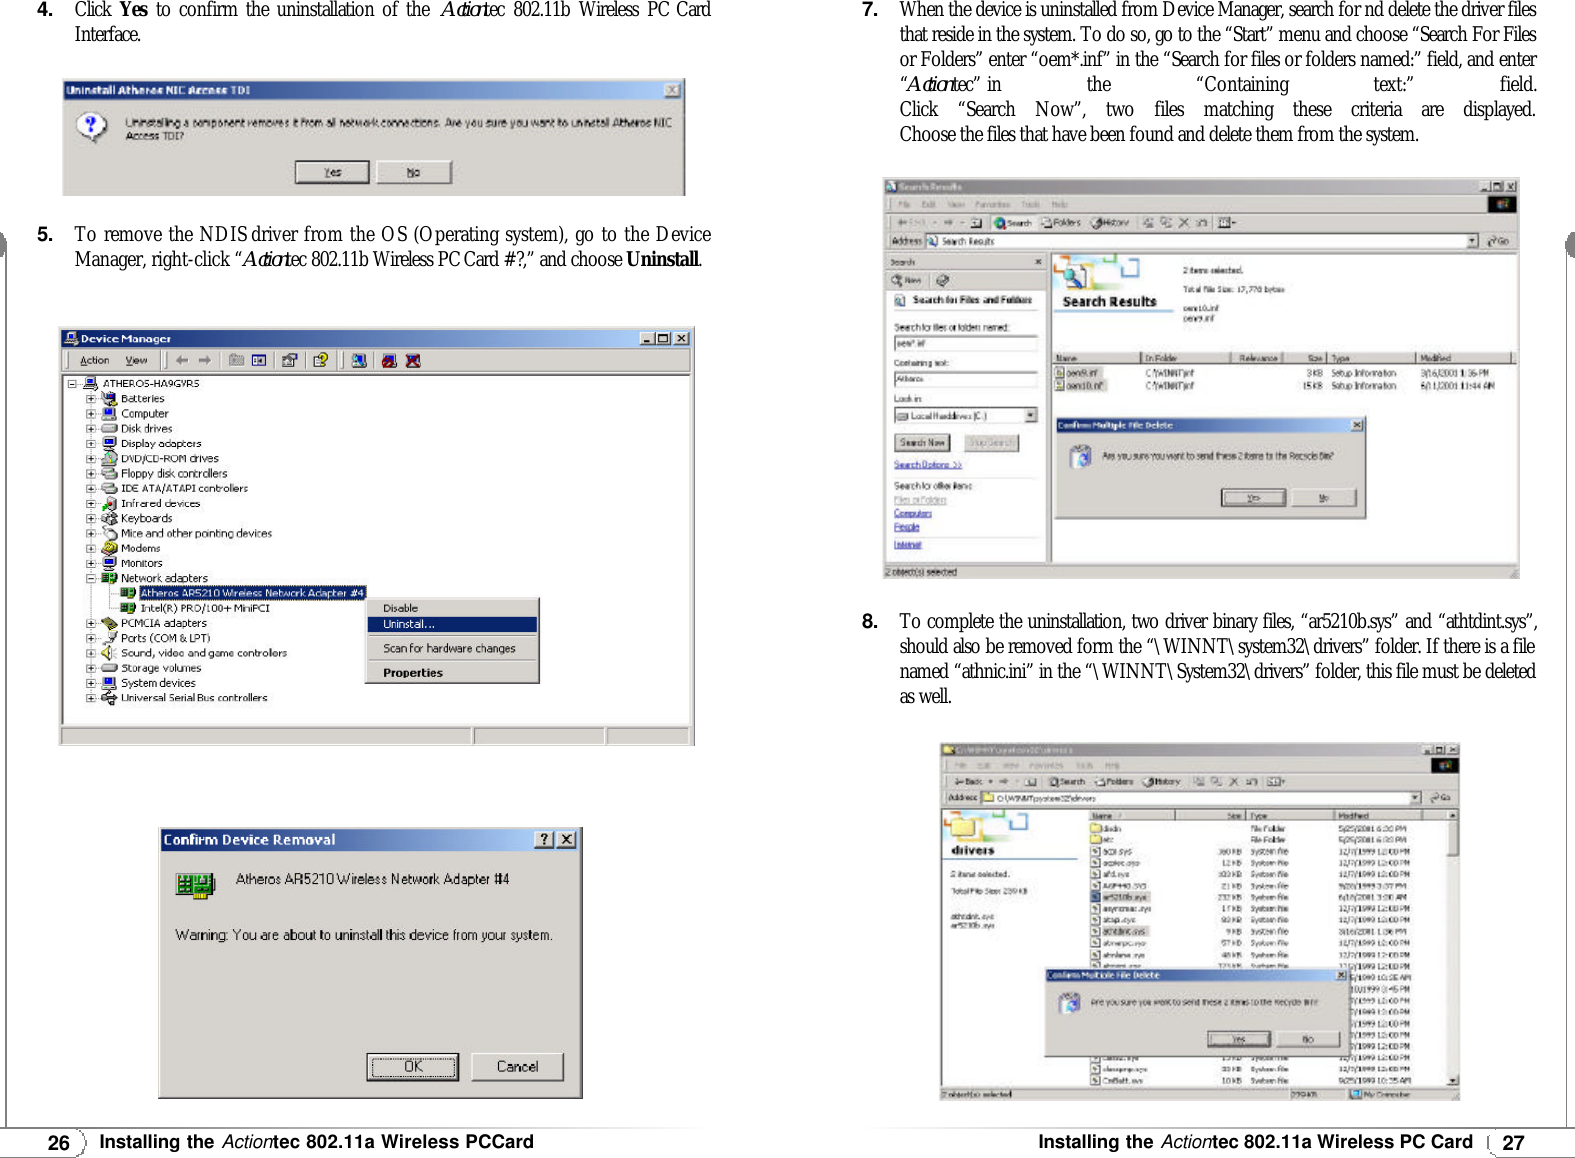Click the Search Options link
Viewport: 1575px width, 1158px height.
[927, 465]
